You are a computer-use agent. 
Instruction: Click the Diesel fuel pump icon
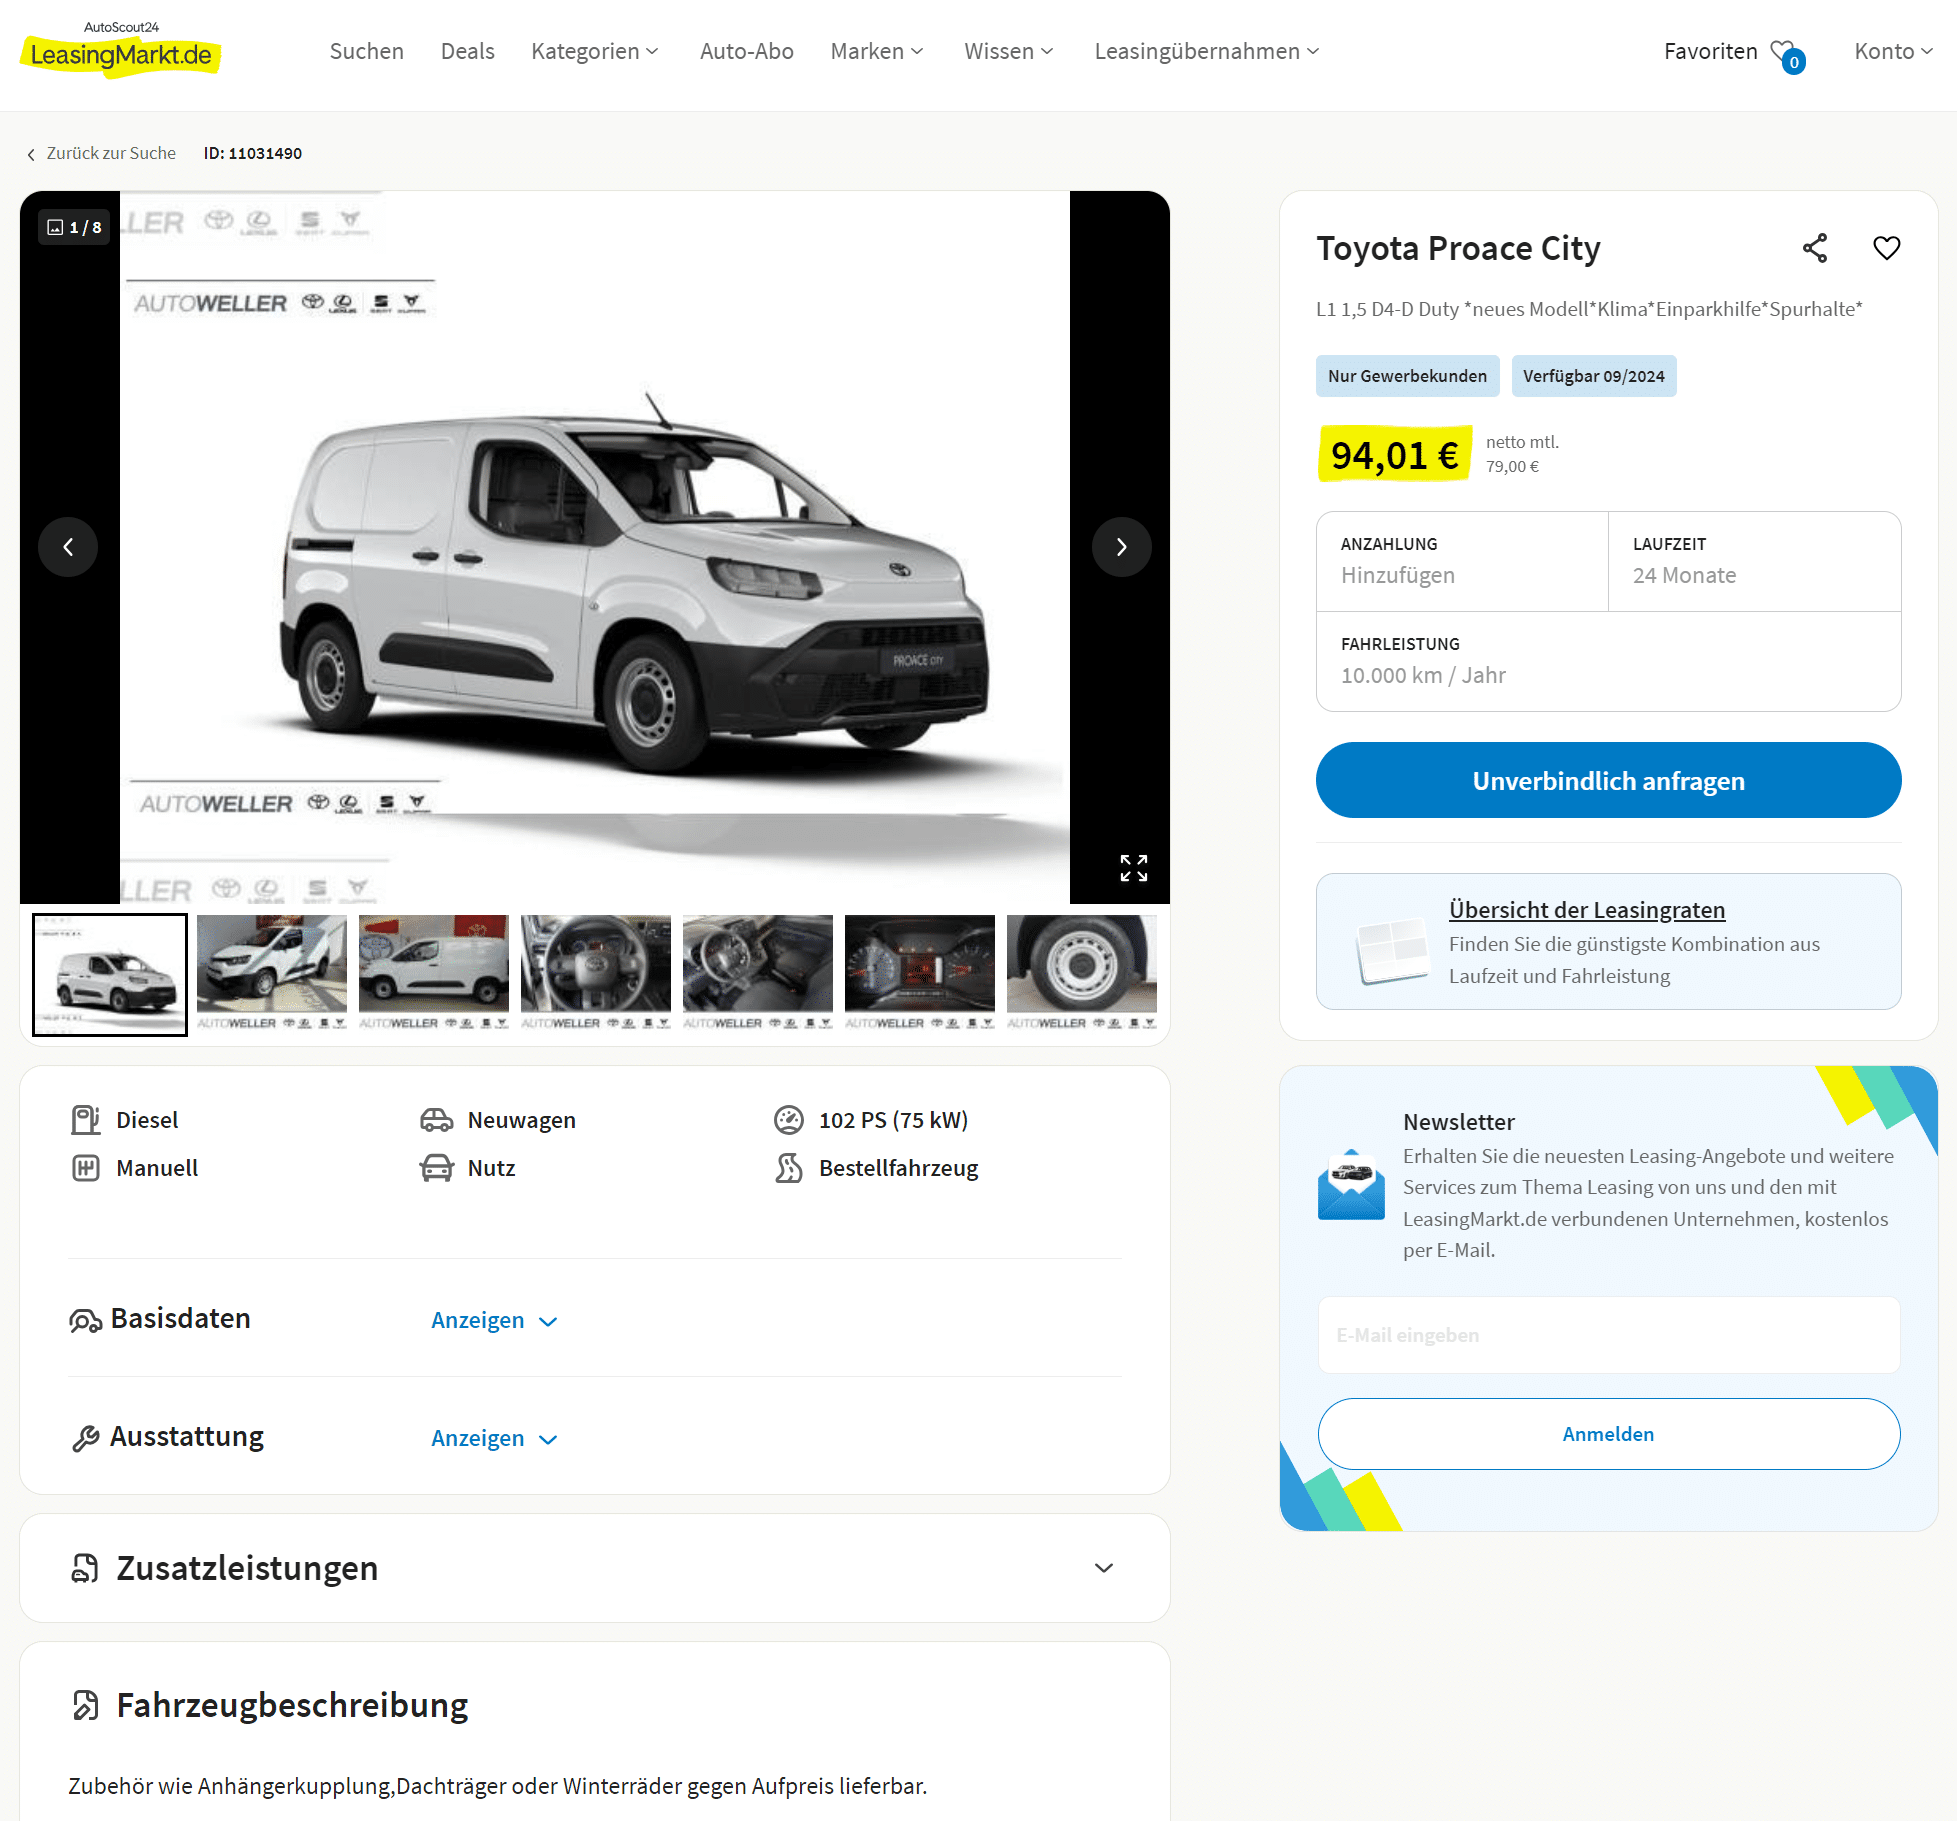pos(86,1120)
